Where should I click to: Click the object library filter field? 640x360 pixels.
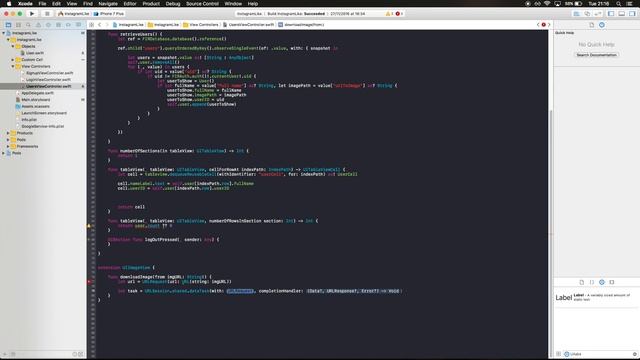pos(599,354)
